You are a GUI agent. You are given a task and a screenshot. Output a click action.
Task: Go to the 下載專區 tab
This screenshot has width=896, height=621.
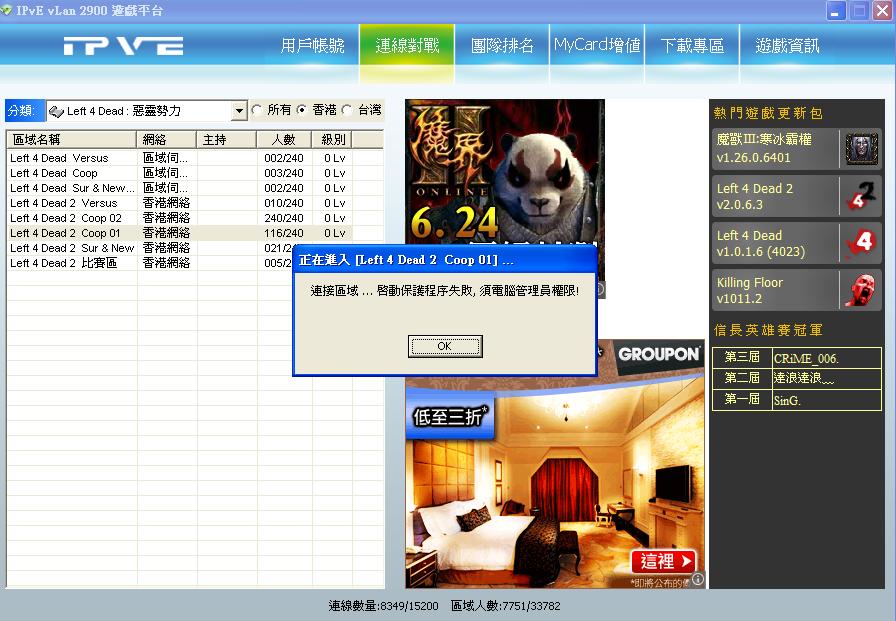pos(692,45)
